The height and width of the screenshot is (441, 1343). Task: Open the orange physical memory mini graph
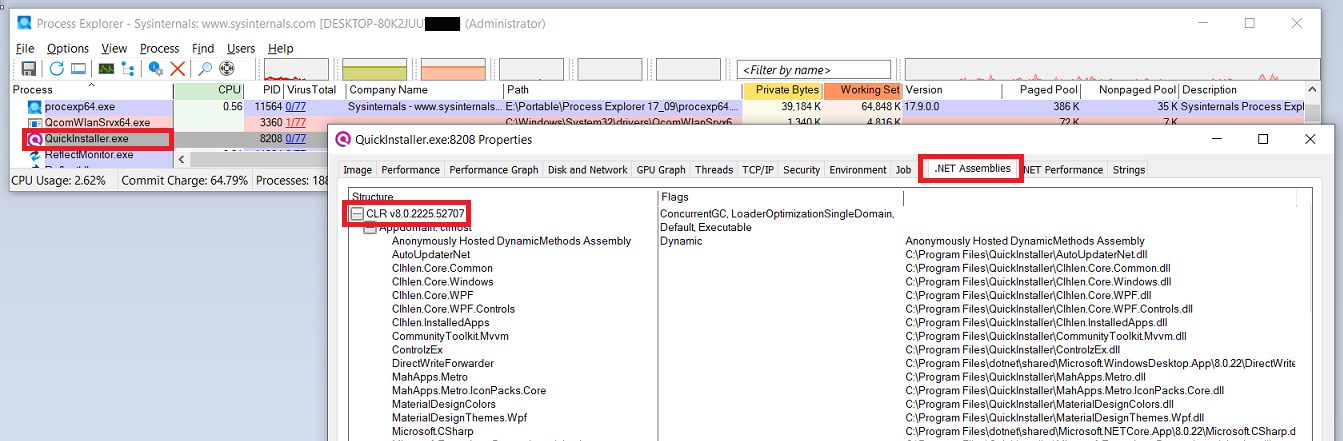click(x=453, y=70)
